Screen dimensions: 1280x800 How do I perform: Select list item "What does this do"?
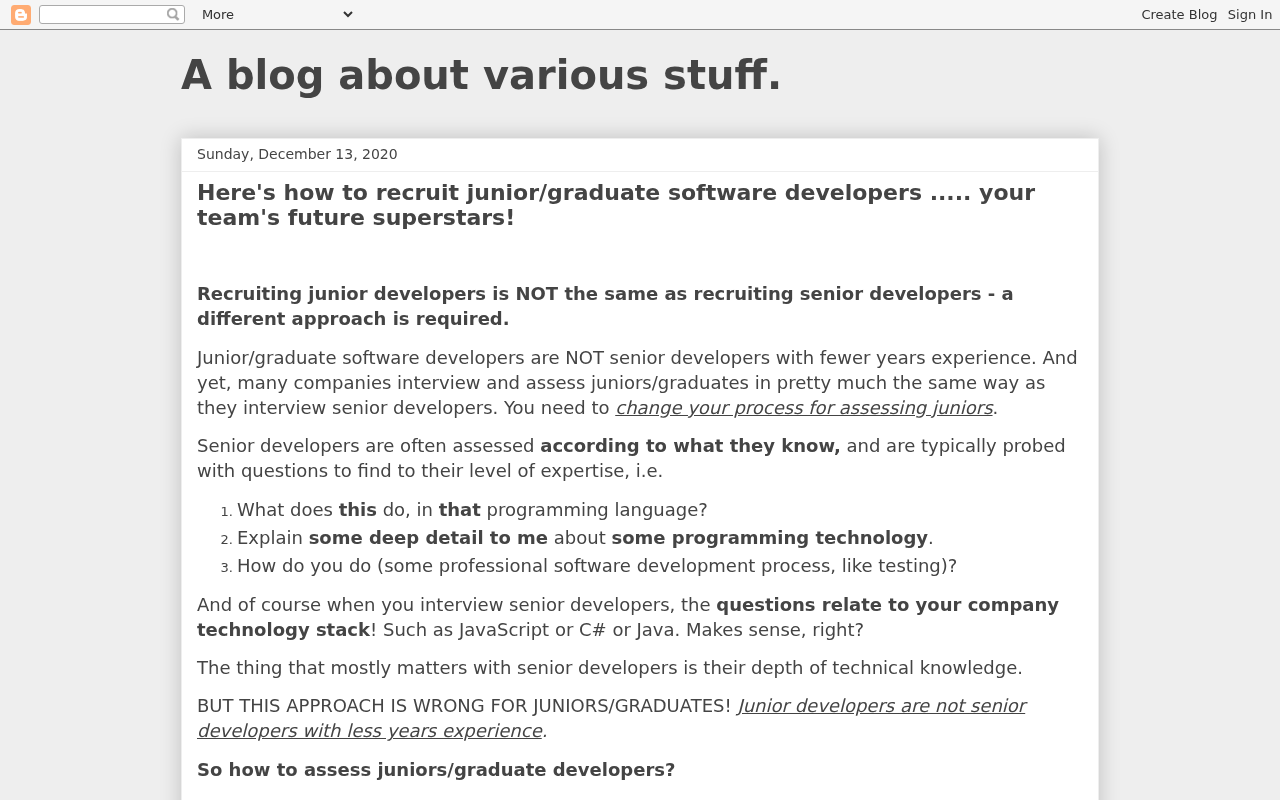pyautogui.click(x=472, y=510)
